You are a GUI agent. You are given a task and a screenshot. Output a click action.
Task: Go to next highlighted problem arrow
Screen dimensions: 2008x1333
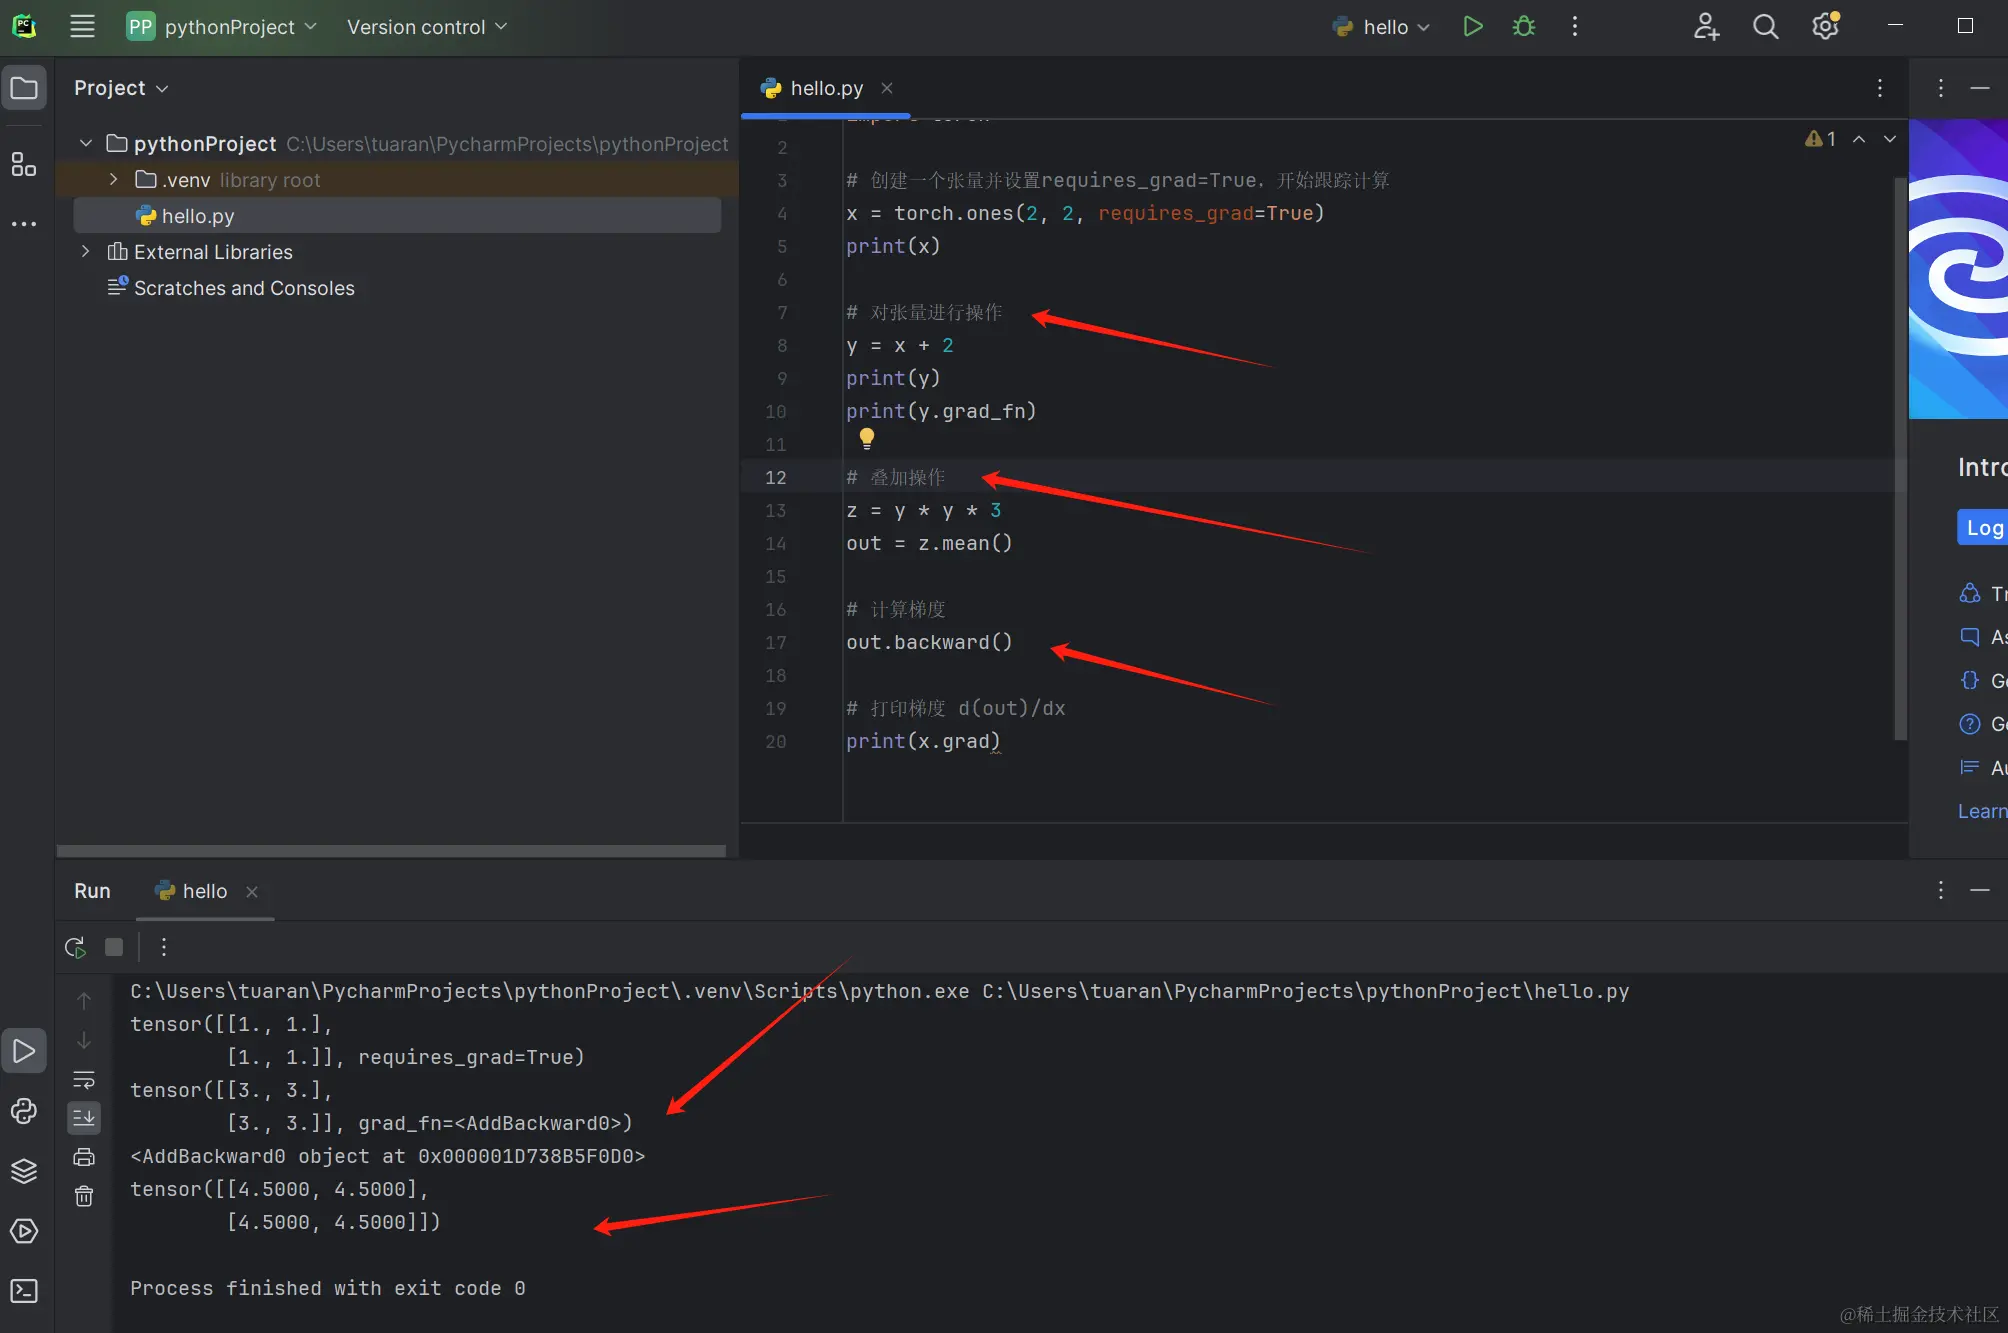click(1890, 139)
